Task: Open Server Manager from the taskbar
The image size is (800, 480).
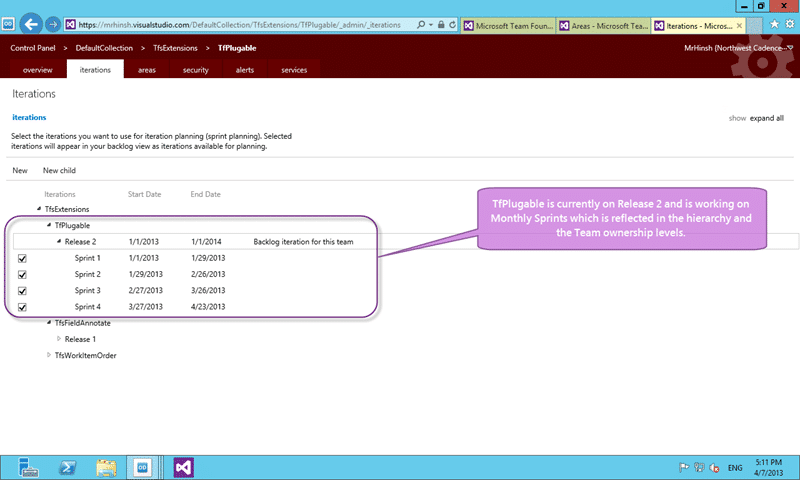Action: [28, 467]
